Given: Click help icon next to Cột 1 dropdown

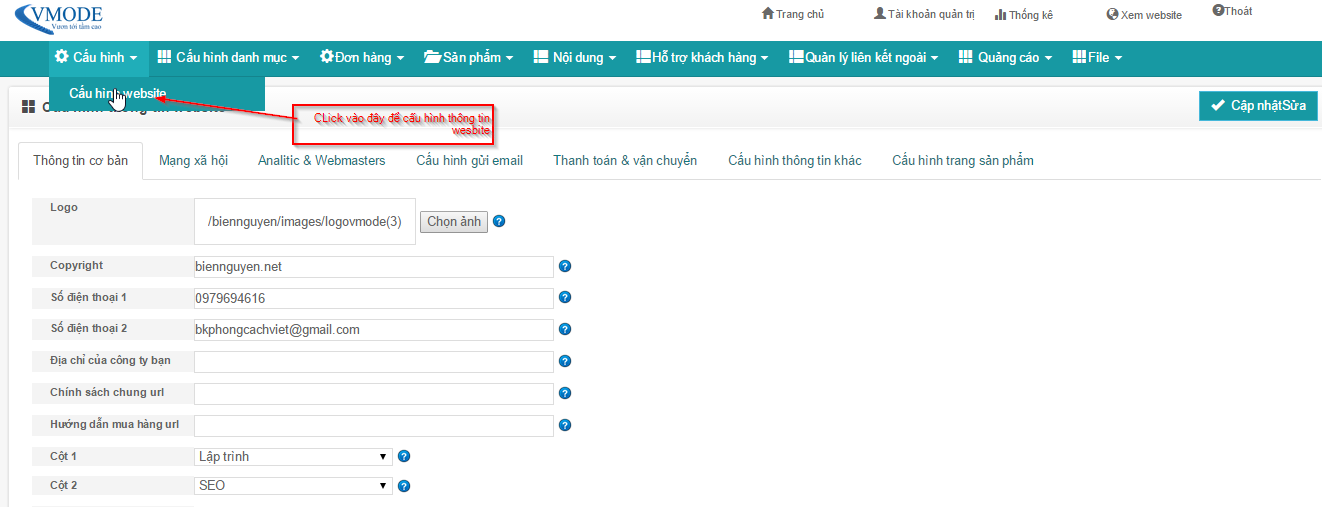Looking at the screenshot, I should pos(404,456).
